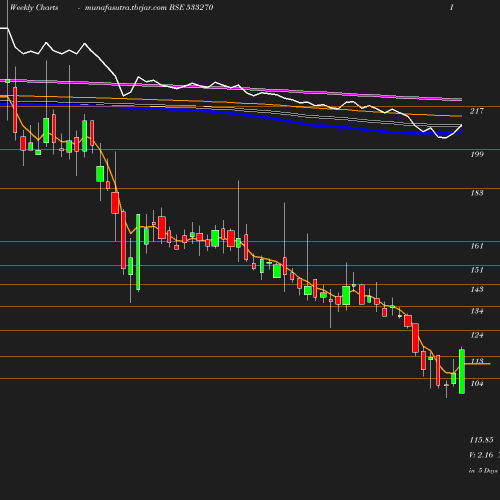Click the 'V: 2.16' volume value
Image resolution: width=500 pixels, height=500 pixels.
pos(481,455)
